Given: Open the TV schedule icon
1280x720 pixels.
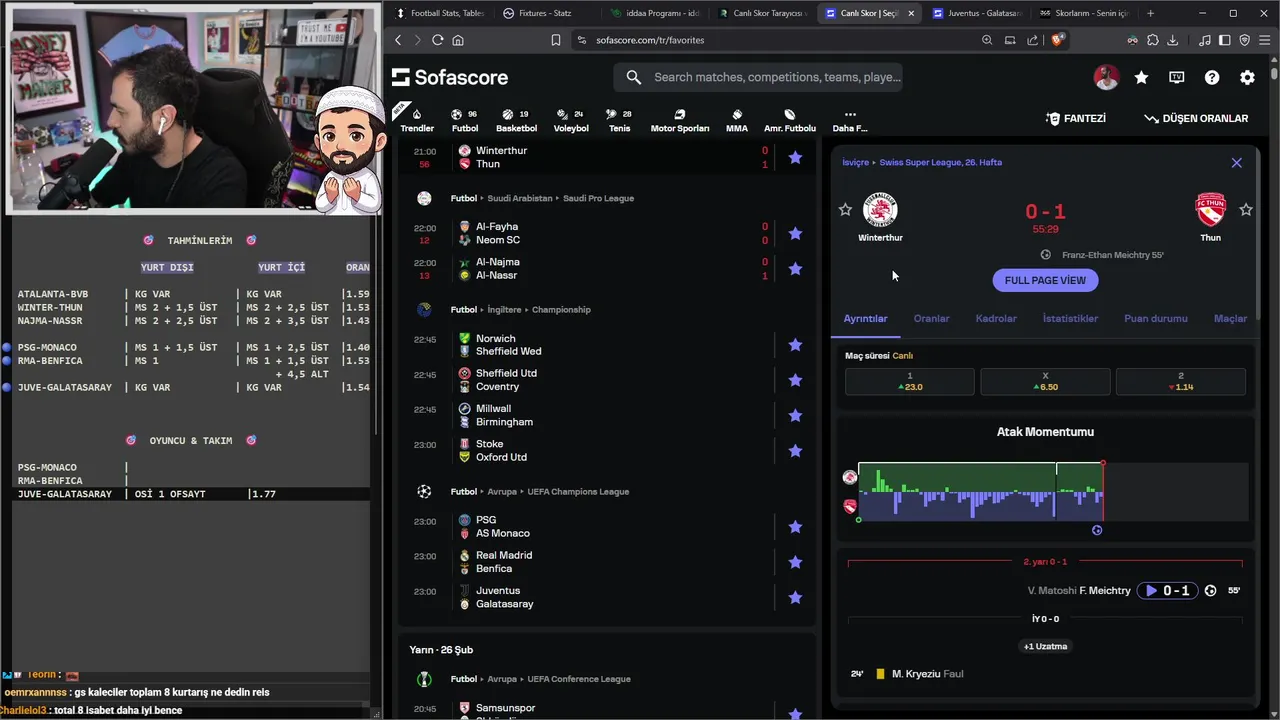Looking at the screenshot, I should tap(1177, 77).
